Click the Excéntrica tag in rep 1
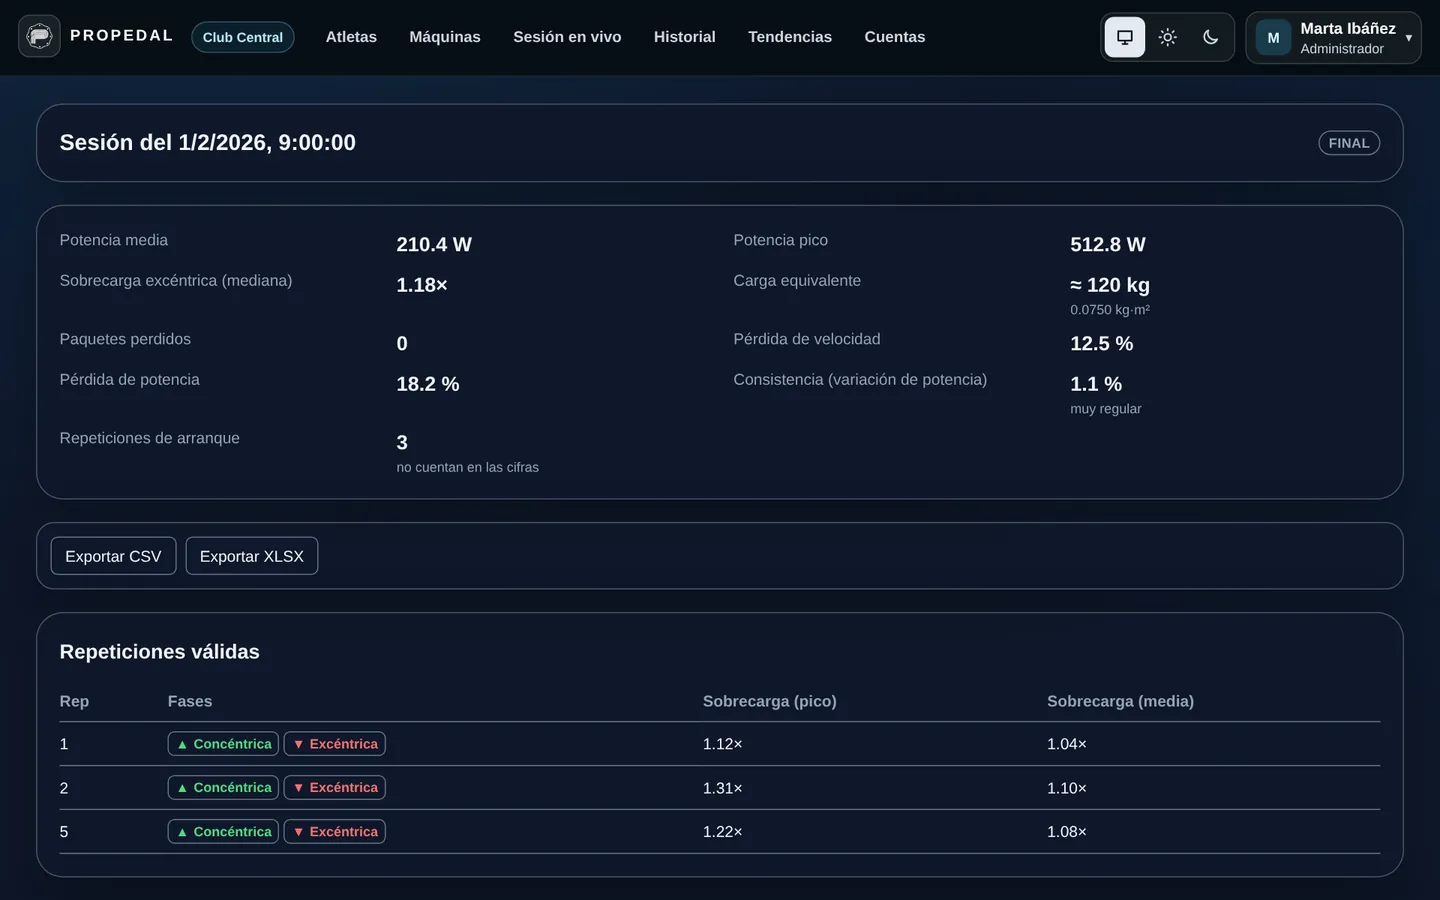Screen dimensions: 1440x900 [335, 744]
